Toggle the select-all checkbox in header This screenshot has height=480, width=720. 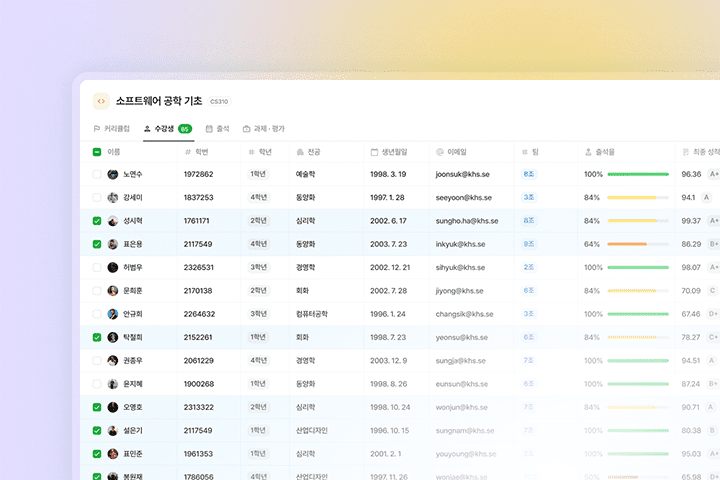97,152
